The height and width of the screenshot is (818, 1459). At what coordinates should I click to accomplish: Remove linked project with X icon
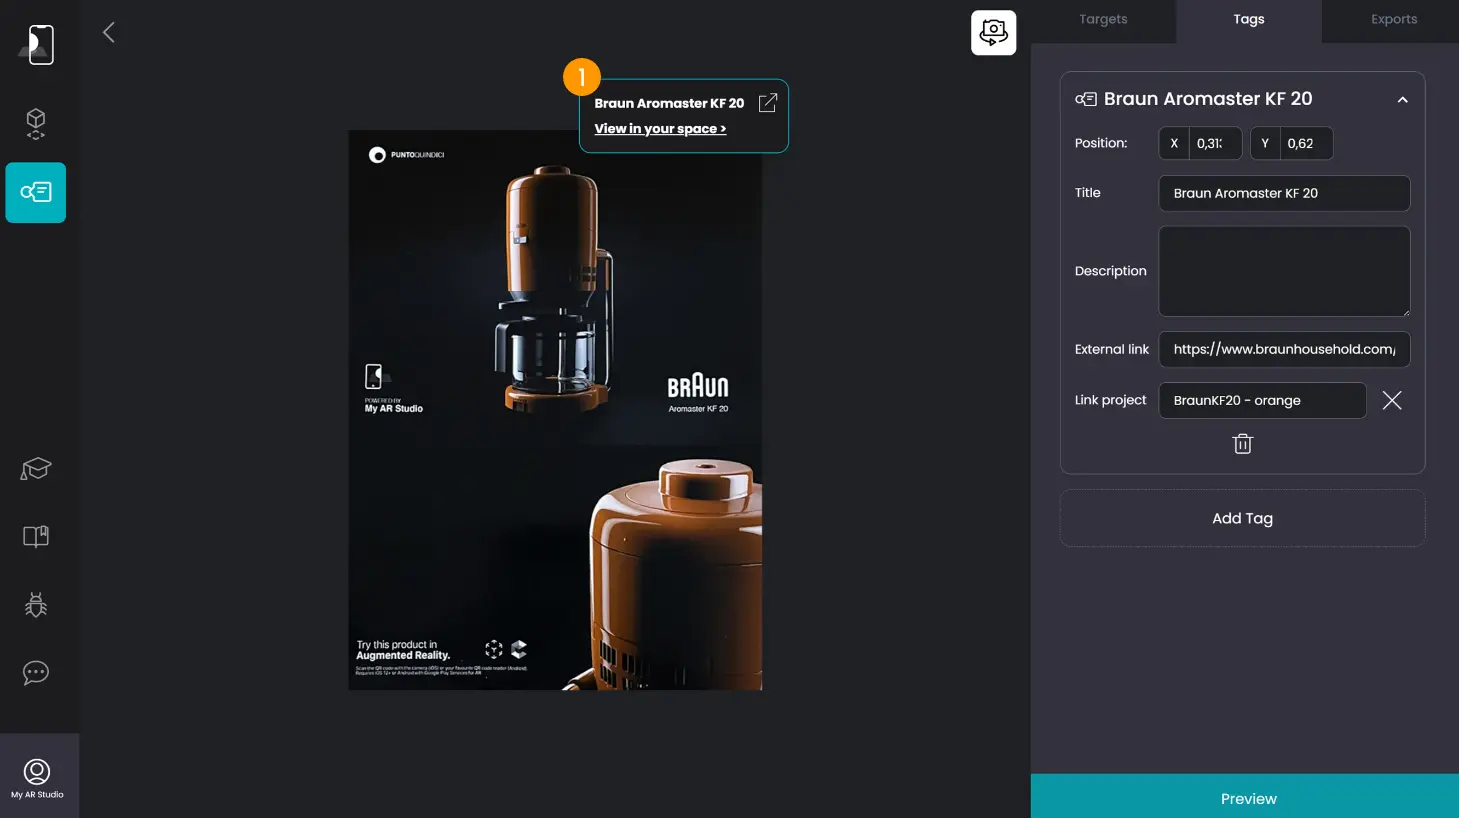pyautogui.click(x=1392, y=400)
